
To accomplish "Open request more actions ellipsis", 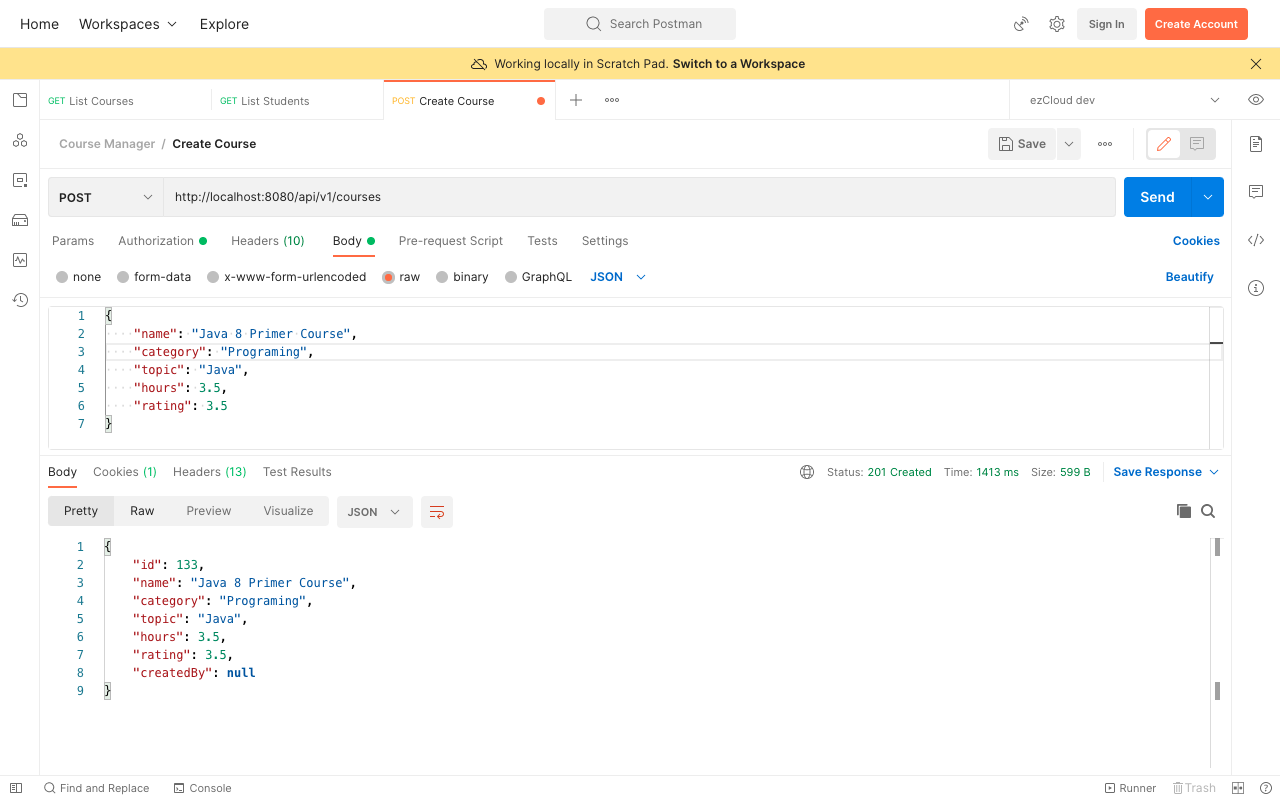I will click(x=1105, y=144).
